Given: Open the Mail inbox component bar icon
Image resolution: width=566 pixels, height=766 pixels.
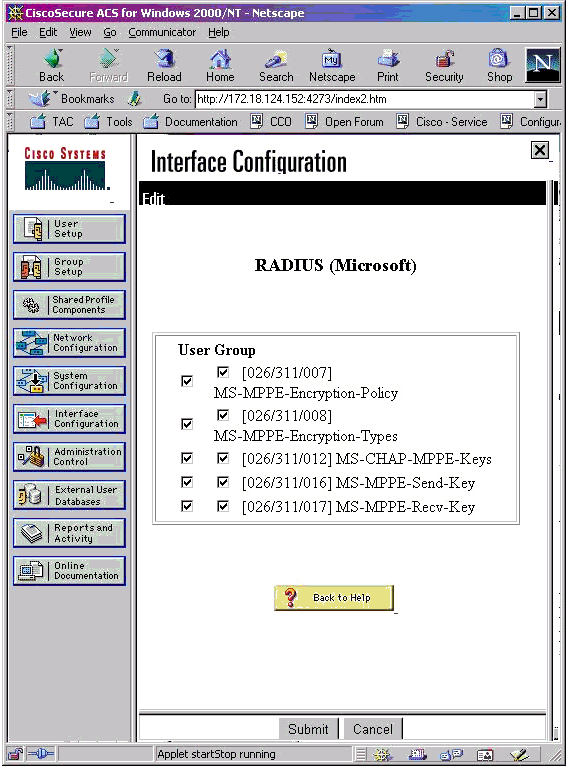Looking at the screenshot, I should tap(418, 755).
